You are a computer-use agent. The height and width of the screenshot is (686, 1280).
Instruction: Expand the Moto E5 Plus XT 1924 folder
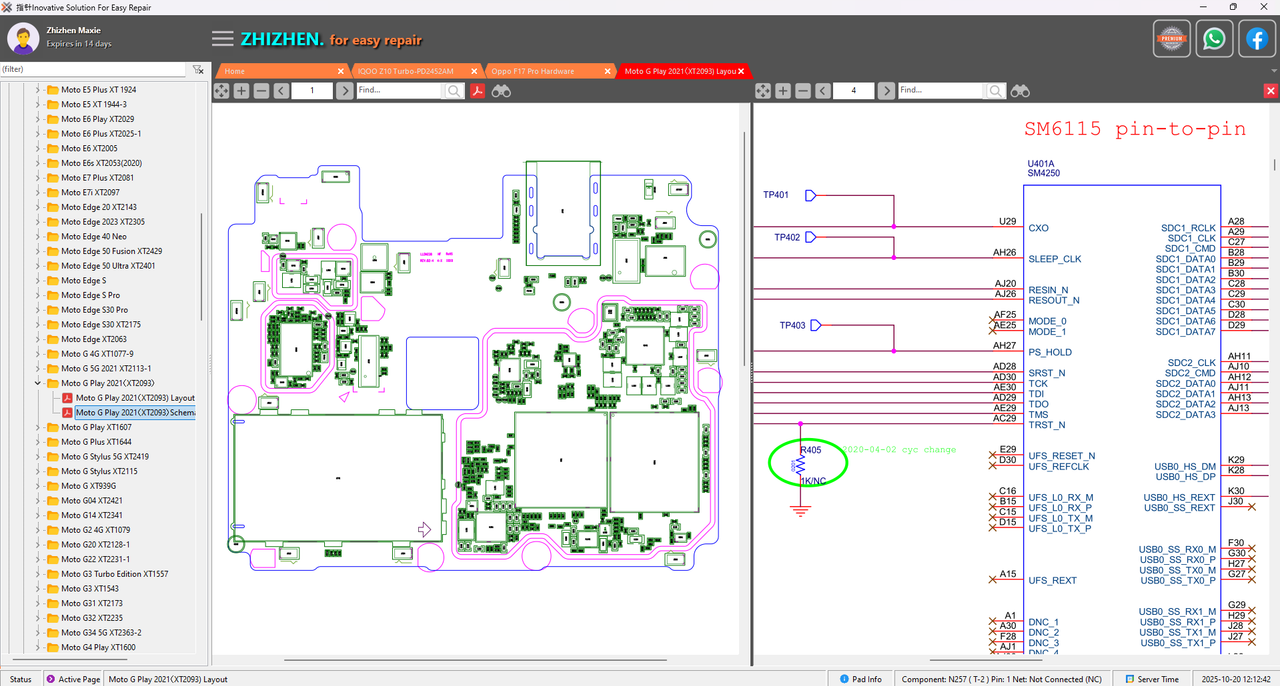[38, 89]
